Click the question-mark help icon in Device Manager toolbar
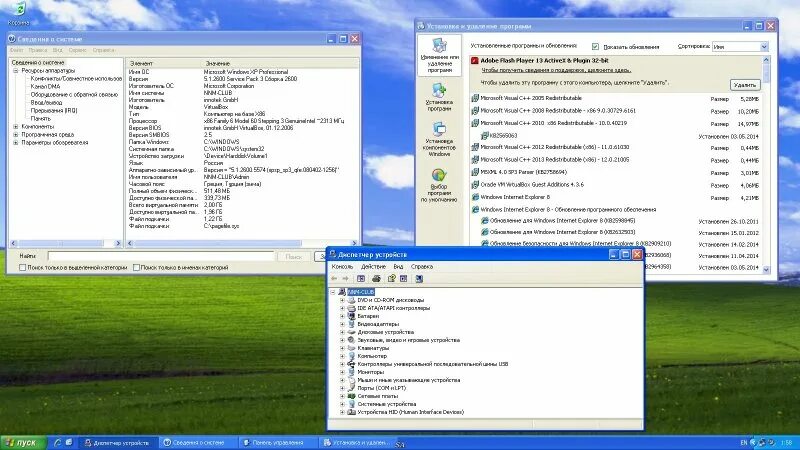Screen dimensions: 800x450 [391, 279]
